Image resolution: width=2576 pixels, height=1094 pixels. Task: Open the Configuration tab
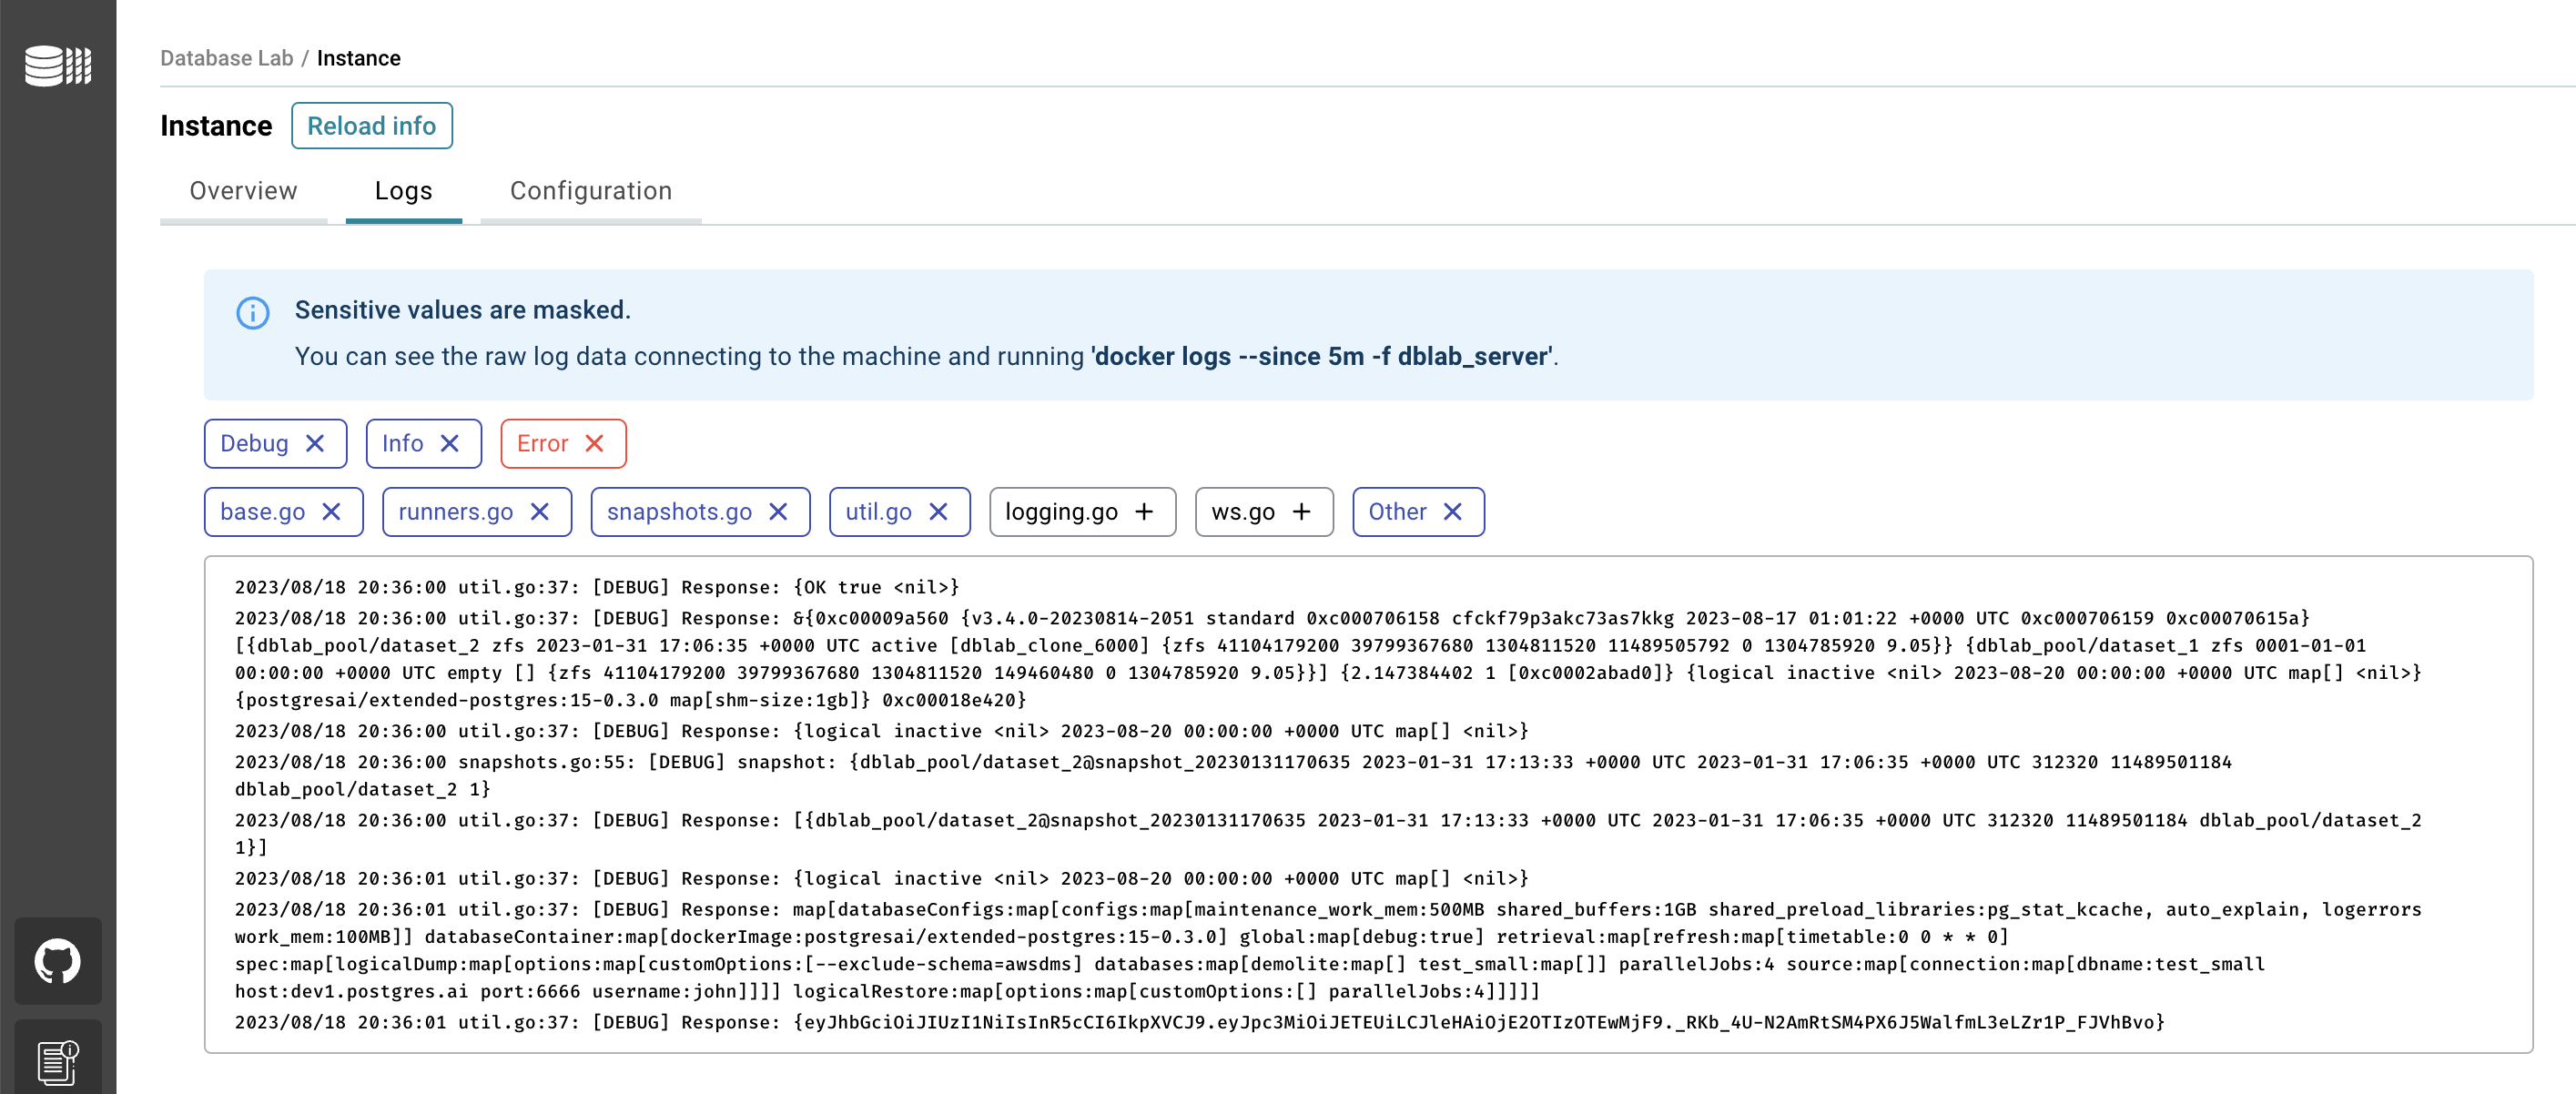pyautogui.click(x=591, y=191)
